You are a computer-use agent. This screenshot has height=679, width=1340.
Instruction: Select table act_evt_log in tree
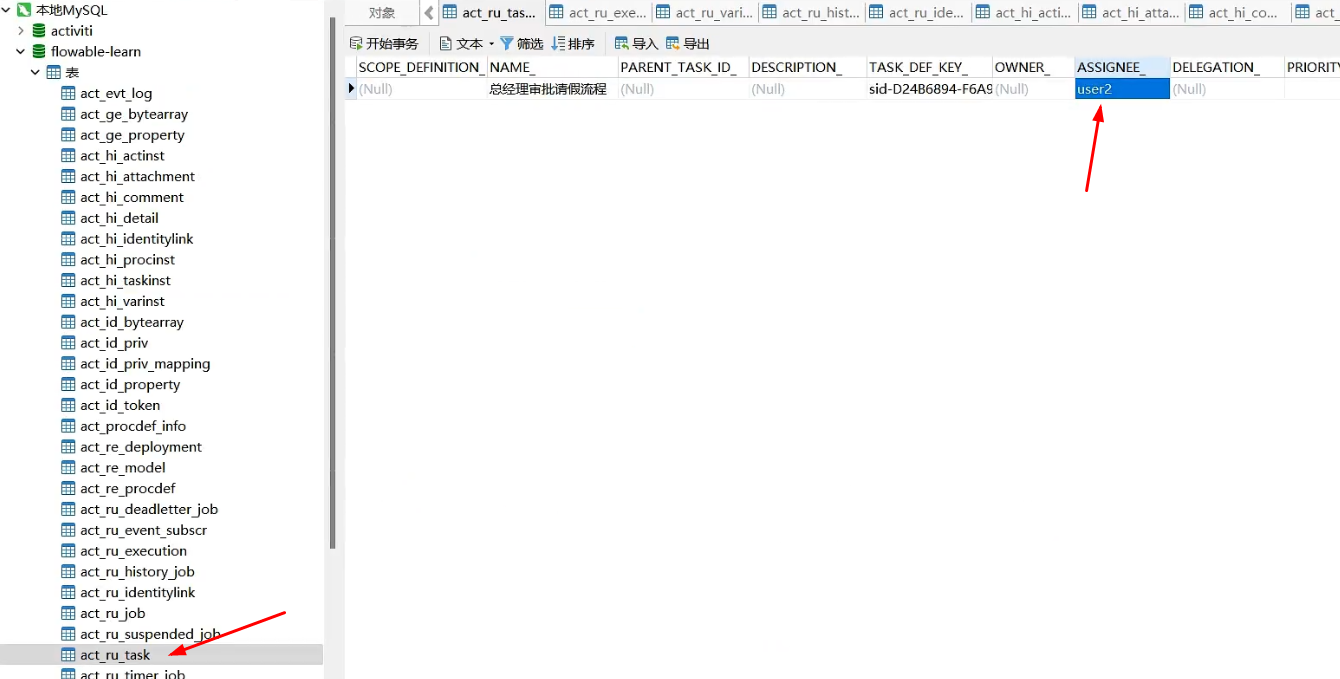pyautogui.click(x=116, y=93)
